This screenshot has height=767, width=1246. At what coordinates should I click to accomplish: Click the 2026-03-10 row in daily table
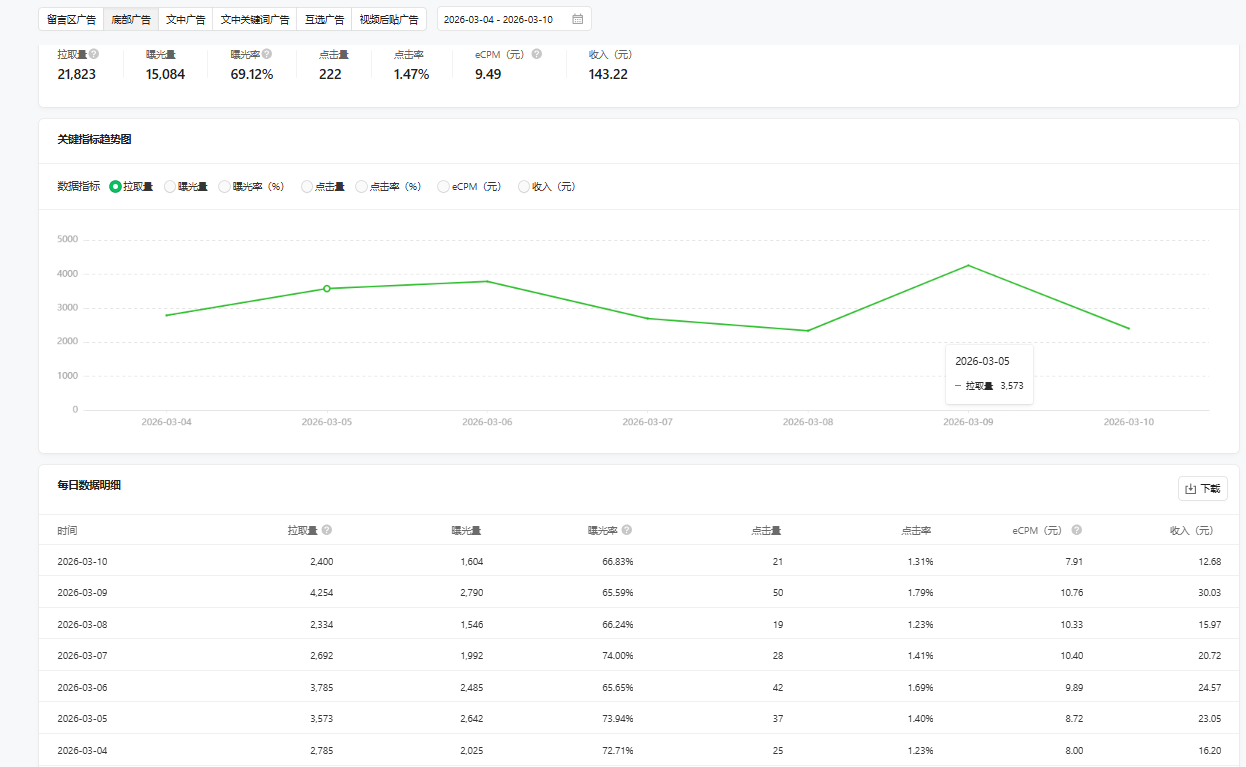point(640,561)
